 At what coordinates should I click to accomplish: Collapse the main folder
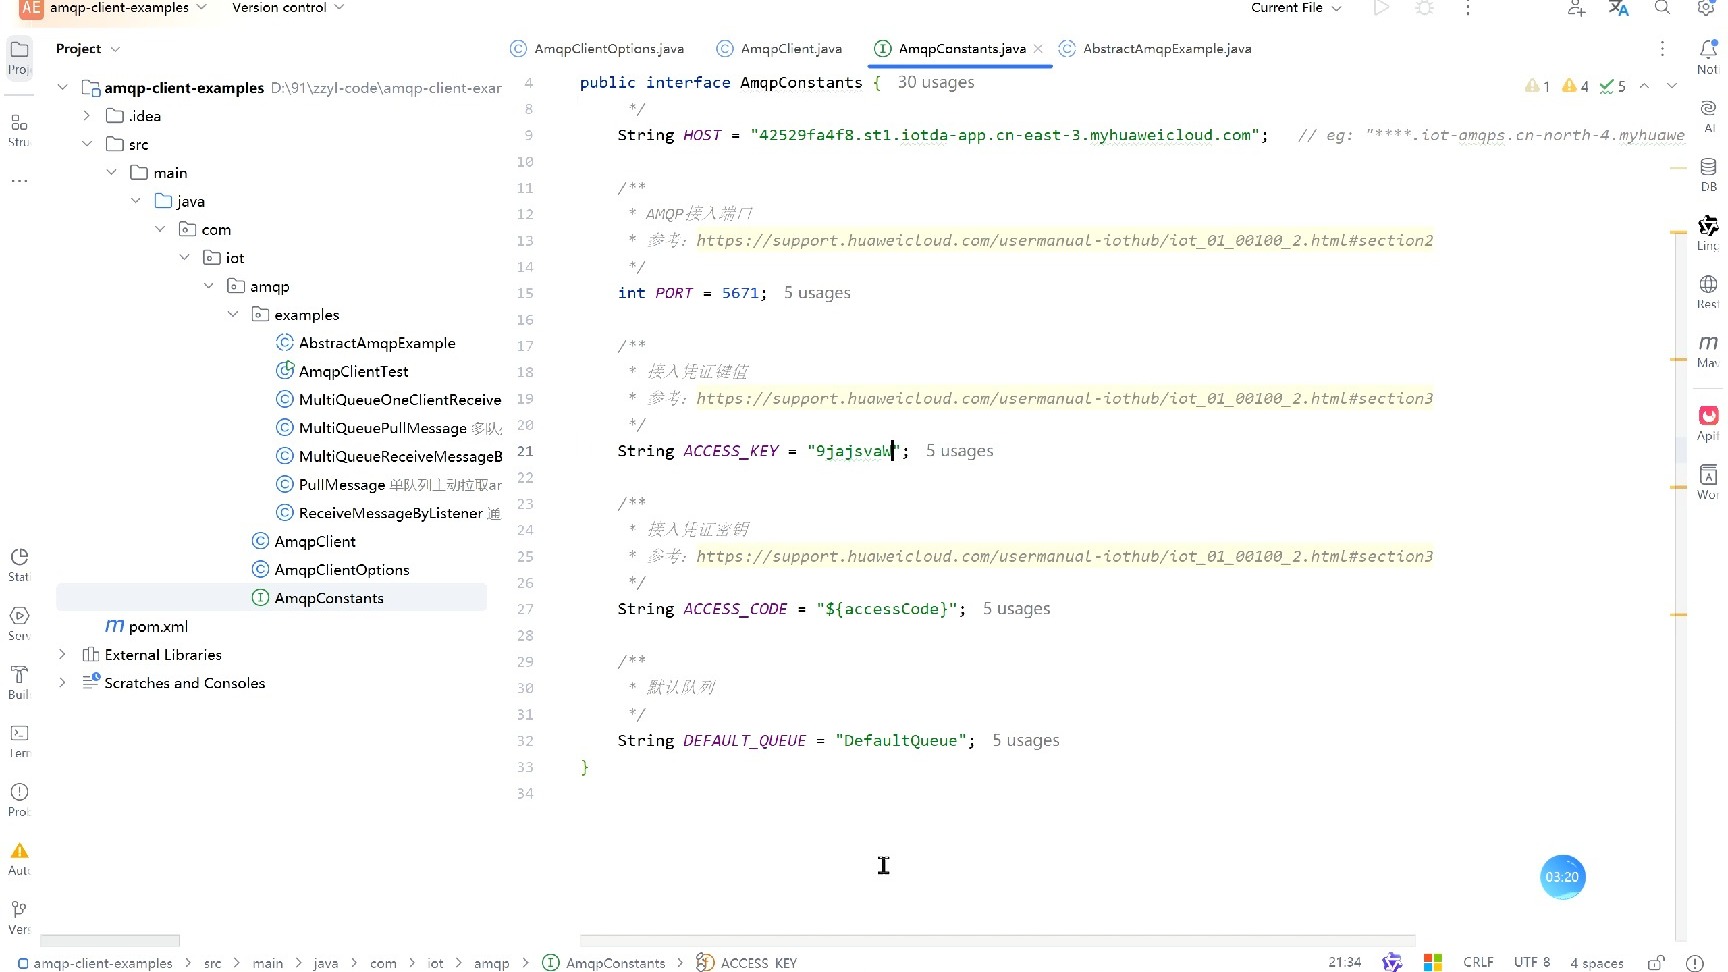tap(111, 172)
